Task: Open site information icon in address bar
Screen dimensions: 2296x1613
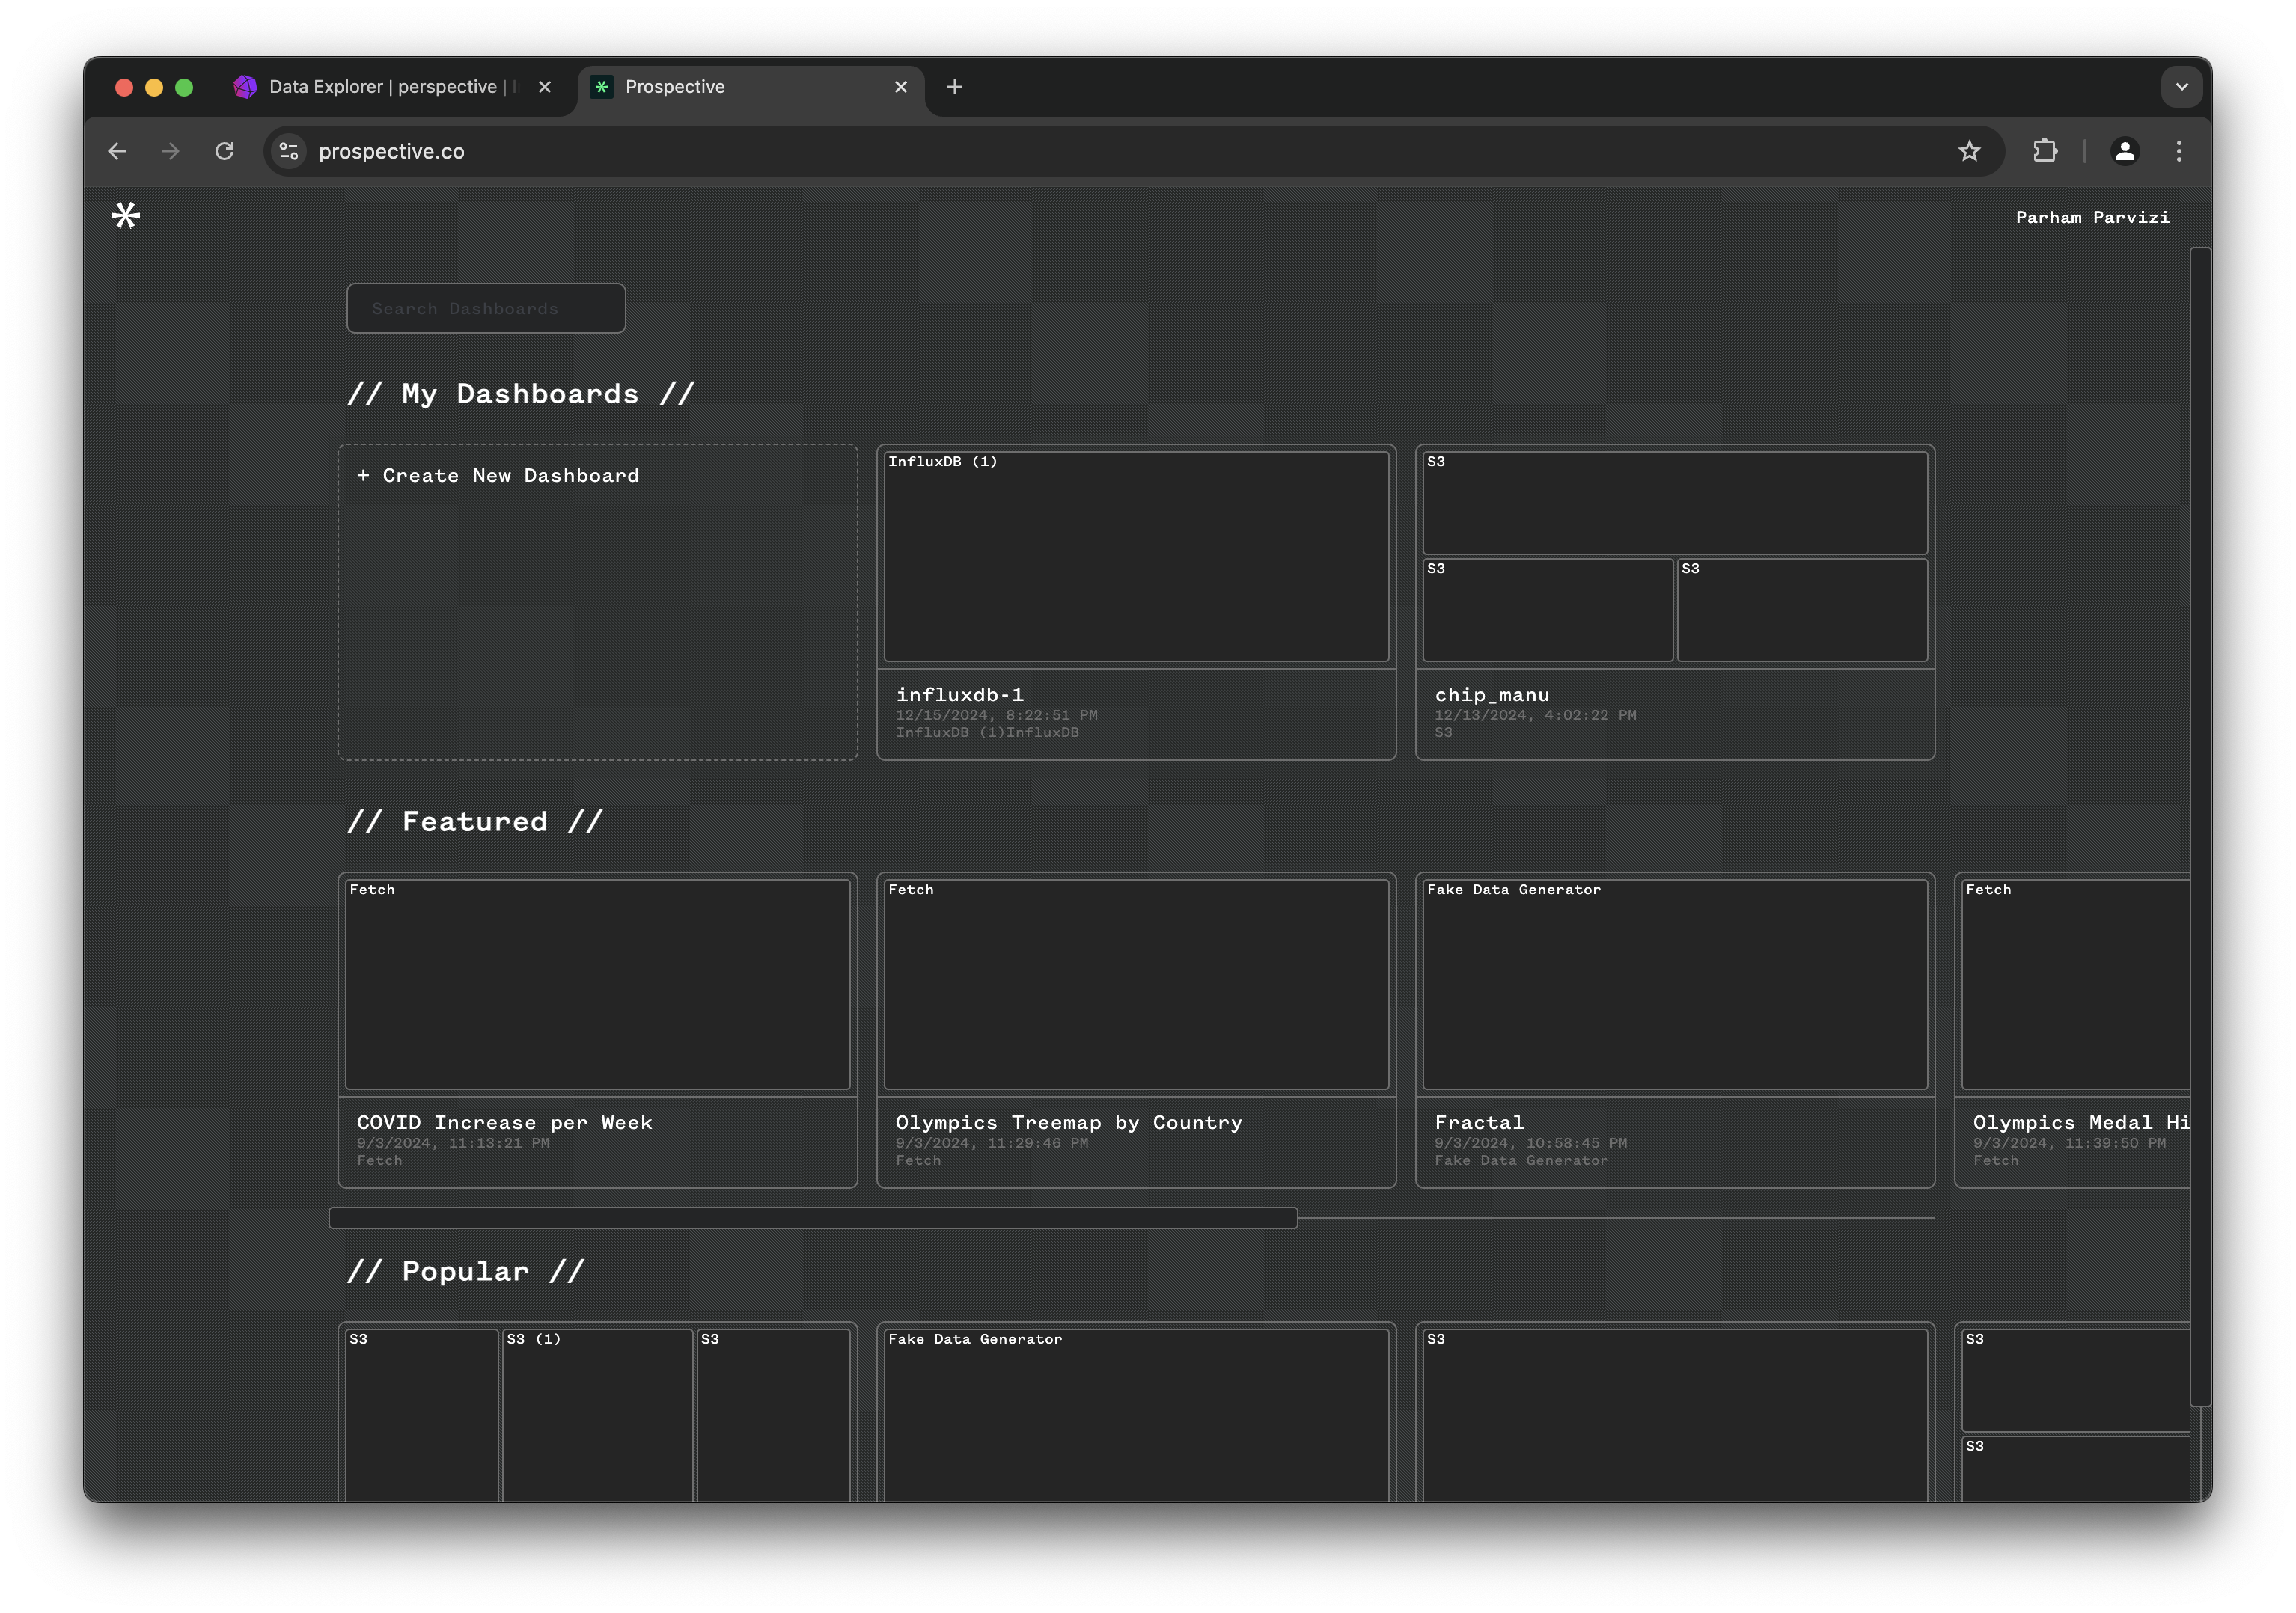Action: point(288,151)
